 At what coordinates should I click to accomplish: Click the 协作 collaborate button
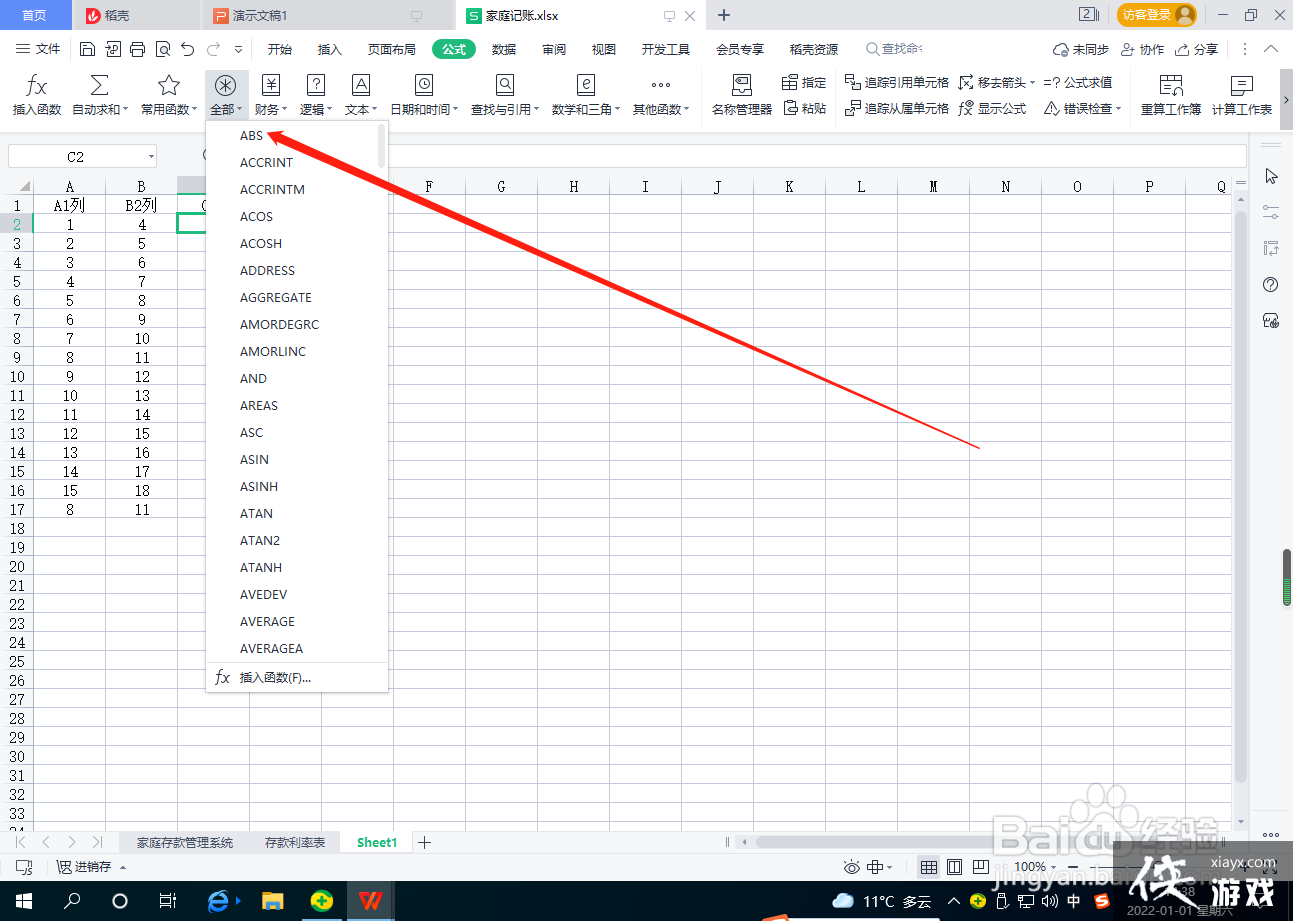pyautogui.click(x=1143, y=49)
